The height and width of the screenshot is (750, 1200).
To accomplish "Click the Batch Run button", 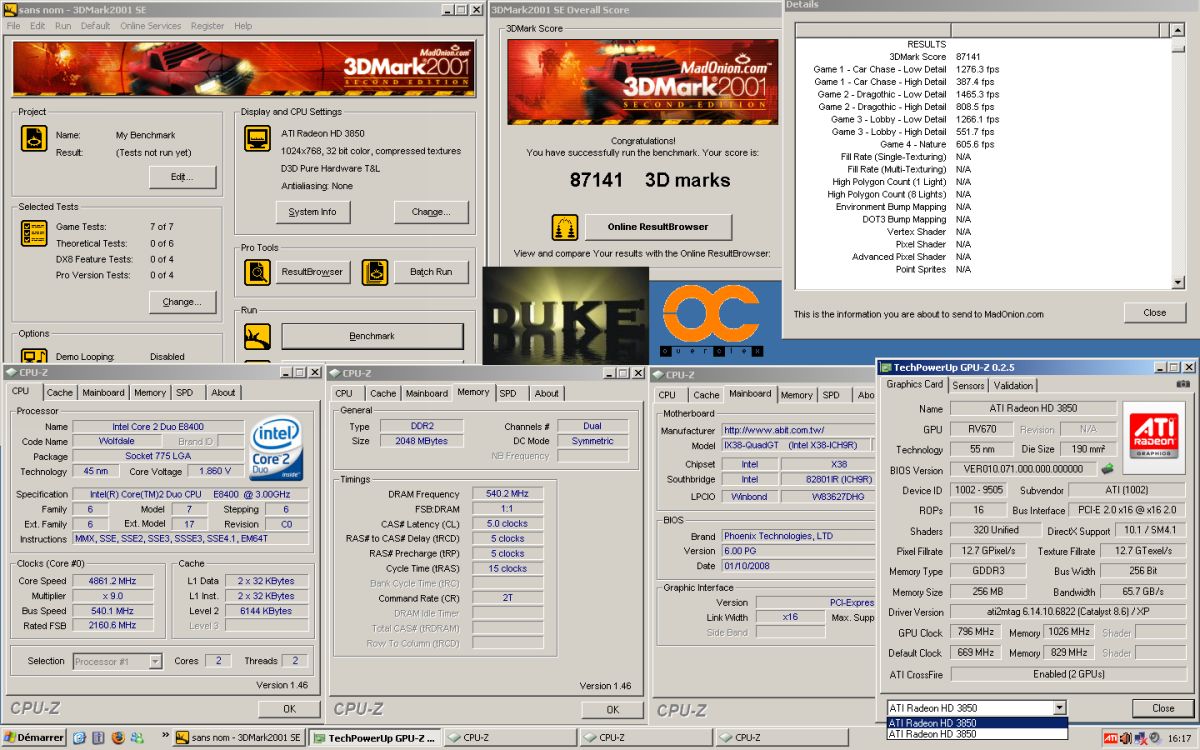I will tap(430, 272).
